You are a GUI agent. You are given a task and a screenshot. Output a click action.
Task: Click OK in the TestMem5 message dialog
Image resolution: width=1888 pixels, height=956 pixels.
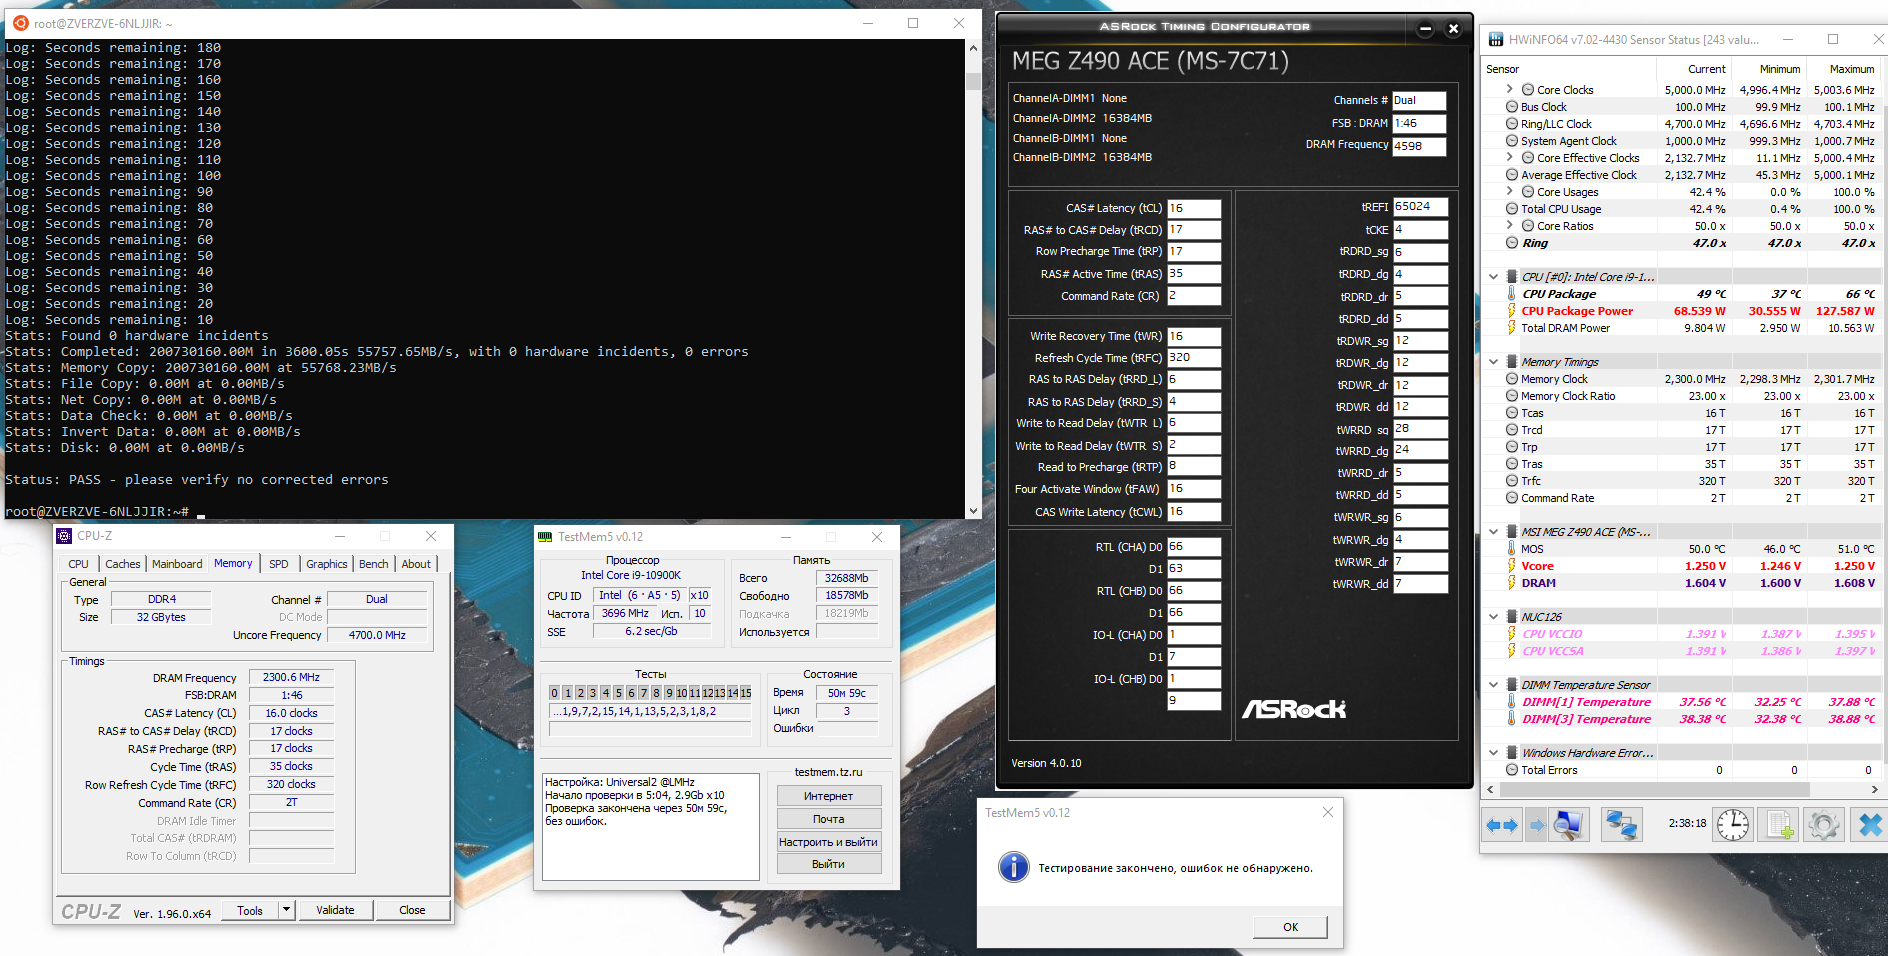1291,927
